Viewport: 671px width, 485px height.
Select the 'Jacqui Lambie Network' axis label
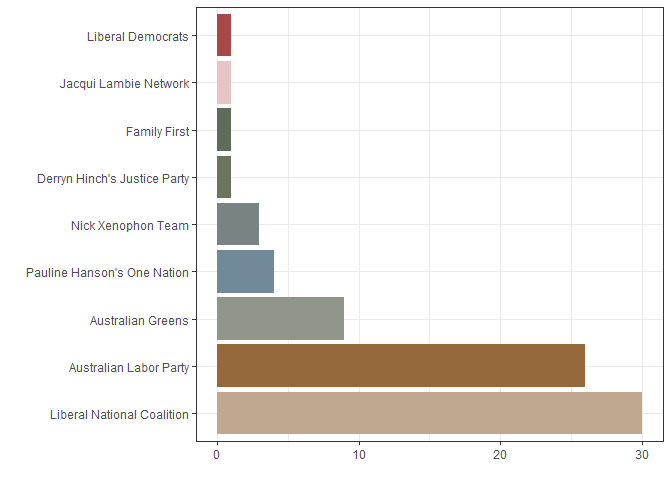(x=124, y=84)
